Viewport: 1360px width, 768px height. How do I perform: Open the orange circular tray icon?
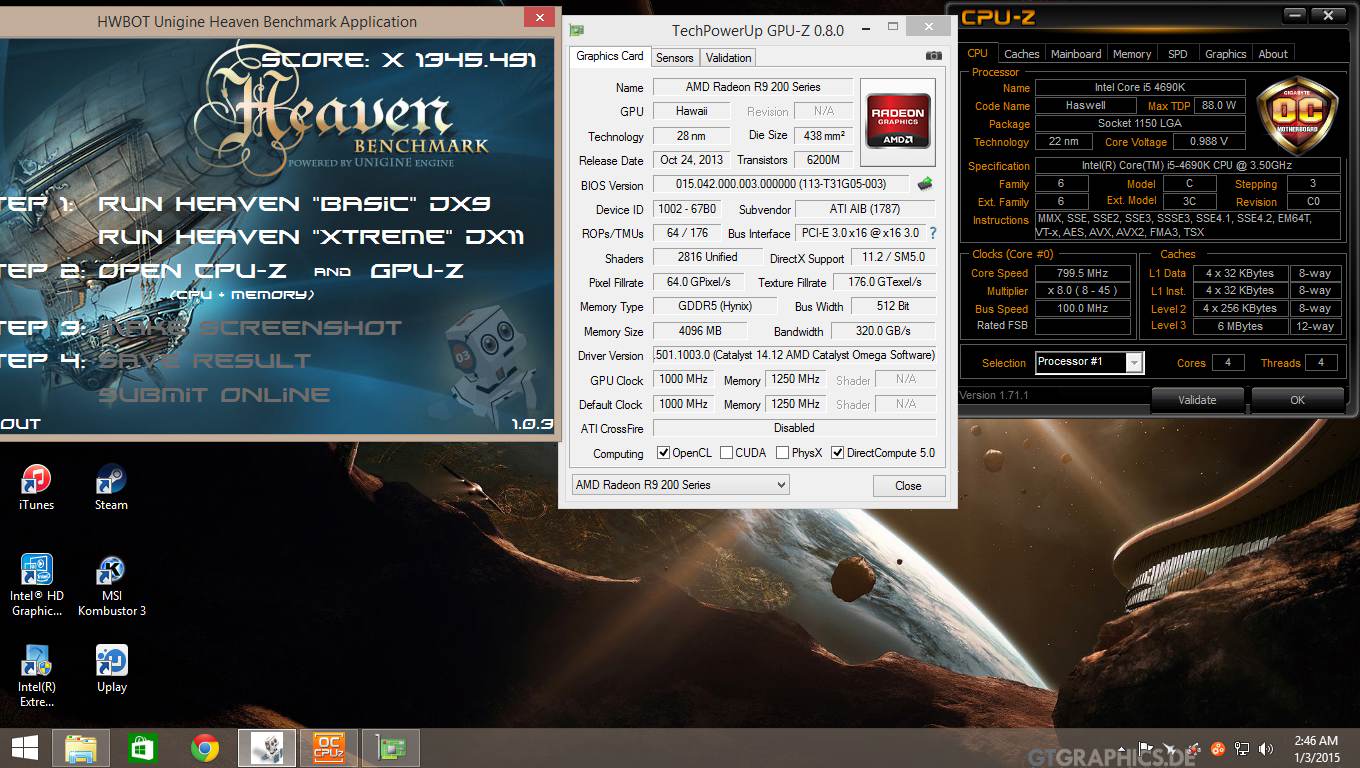[1218, 748]
